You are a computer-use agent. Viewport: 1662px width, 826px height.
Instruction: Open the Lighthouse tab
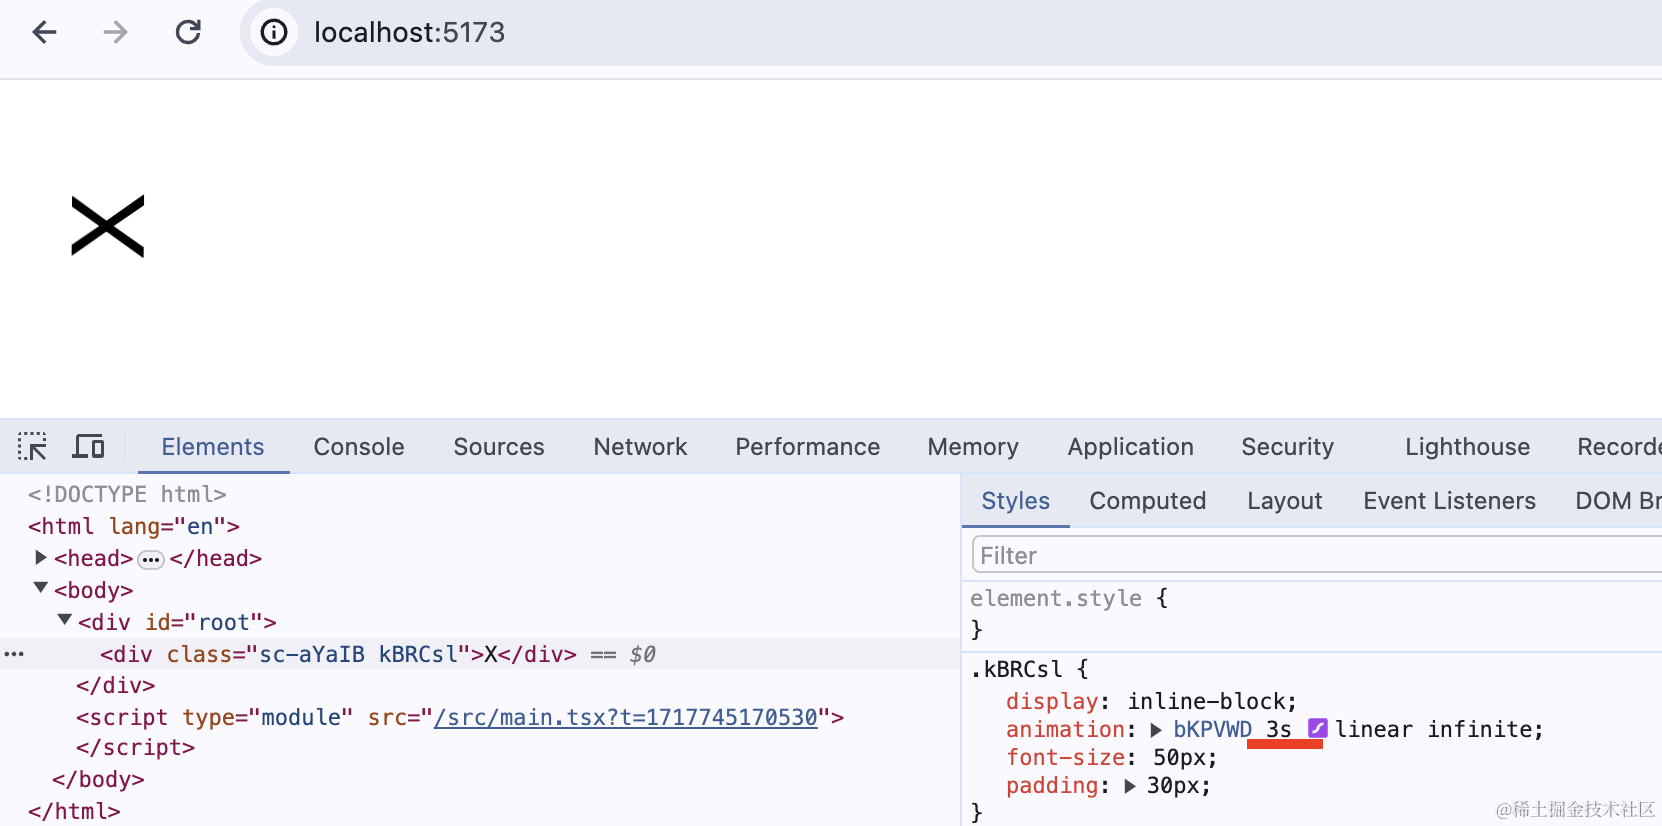click(1468, 447)
